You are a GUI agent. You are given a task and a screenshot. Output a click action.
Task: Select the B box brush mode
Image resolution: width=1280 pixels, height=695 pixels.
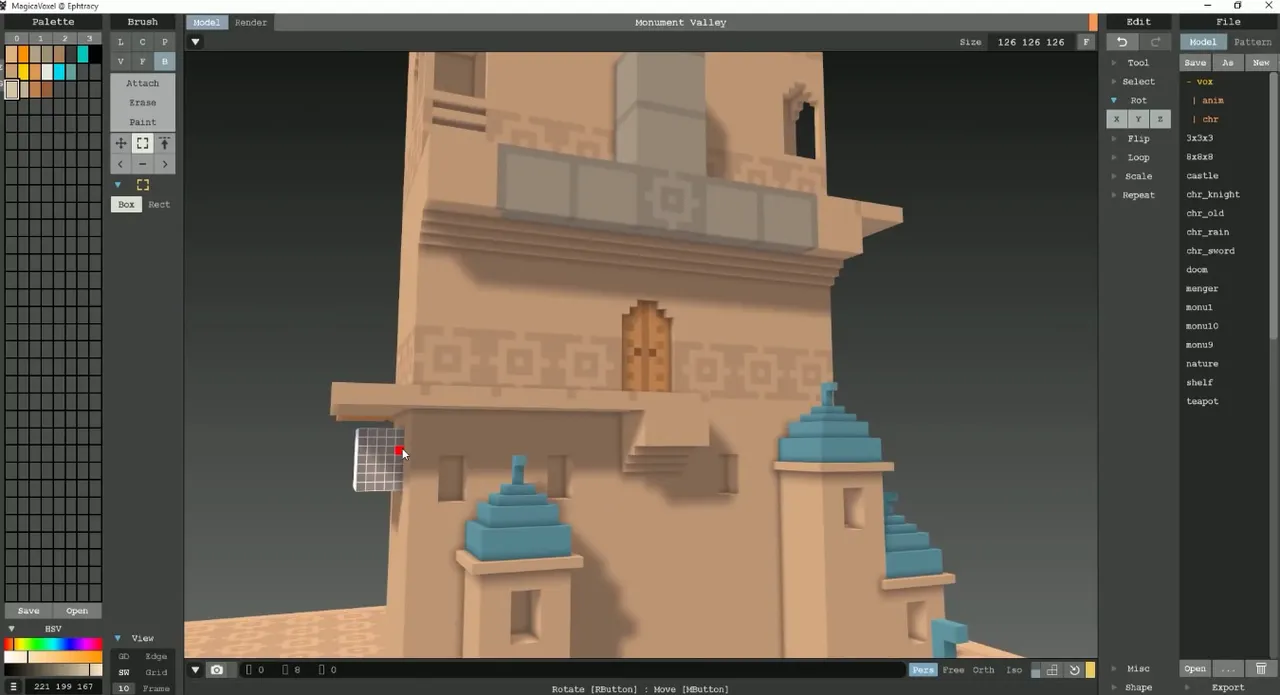[164, 62]
